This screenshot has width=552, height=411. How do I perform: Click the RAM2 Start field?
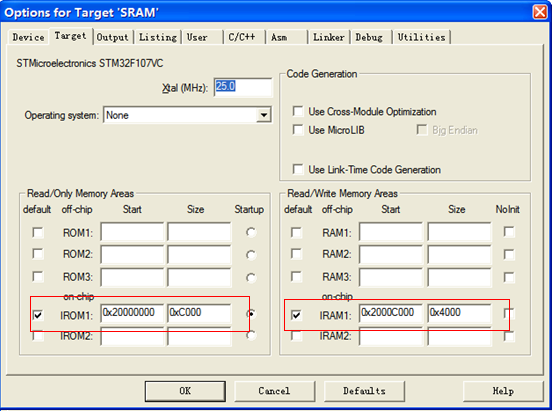[391, 254]
